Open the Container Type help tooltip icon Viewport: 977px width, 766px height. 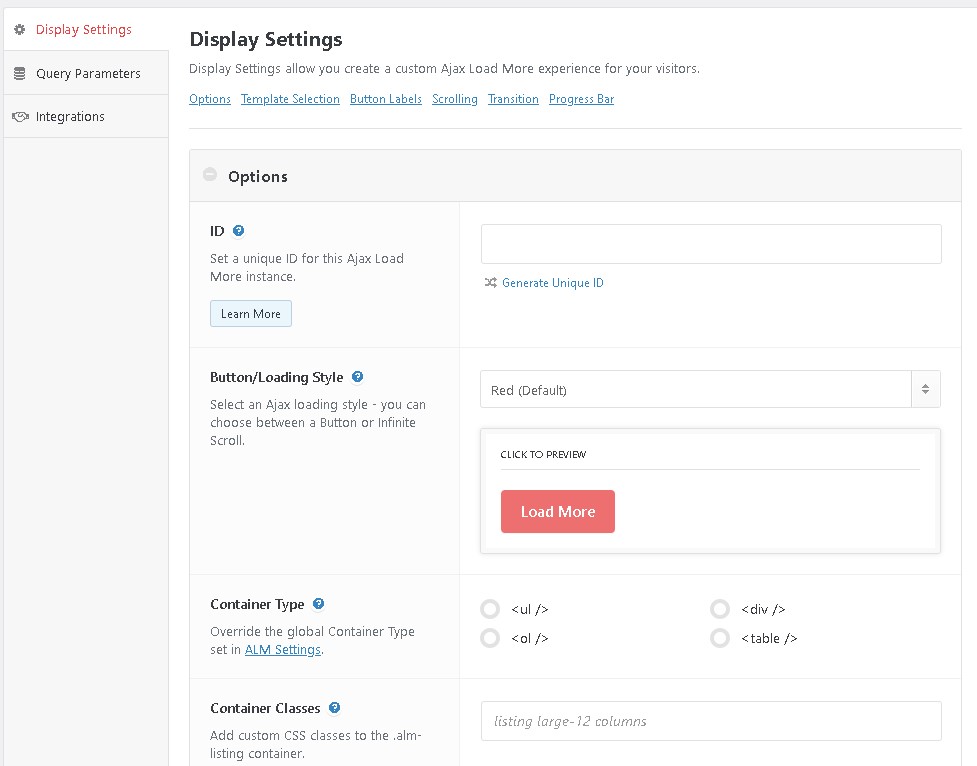point(318,604)
